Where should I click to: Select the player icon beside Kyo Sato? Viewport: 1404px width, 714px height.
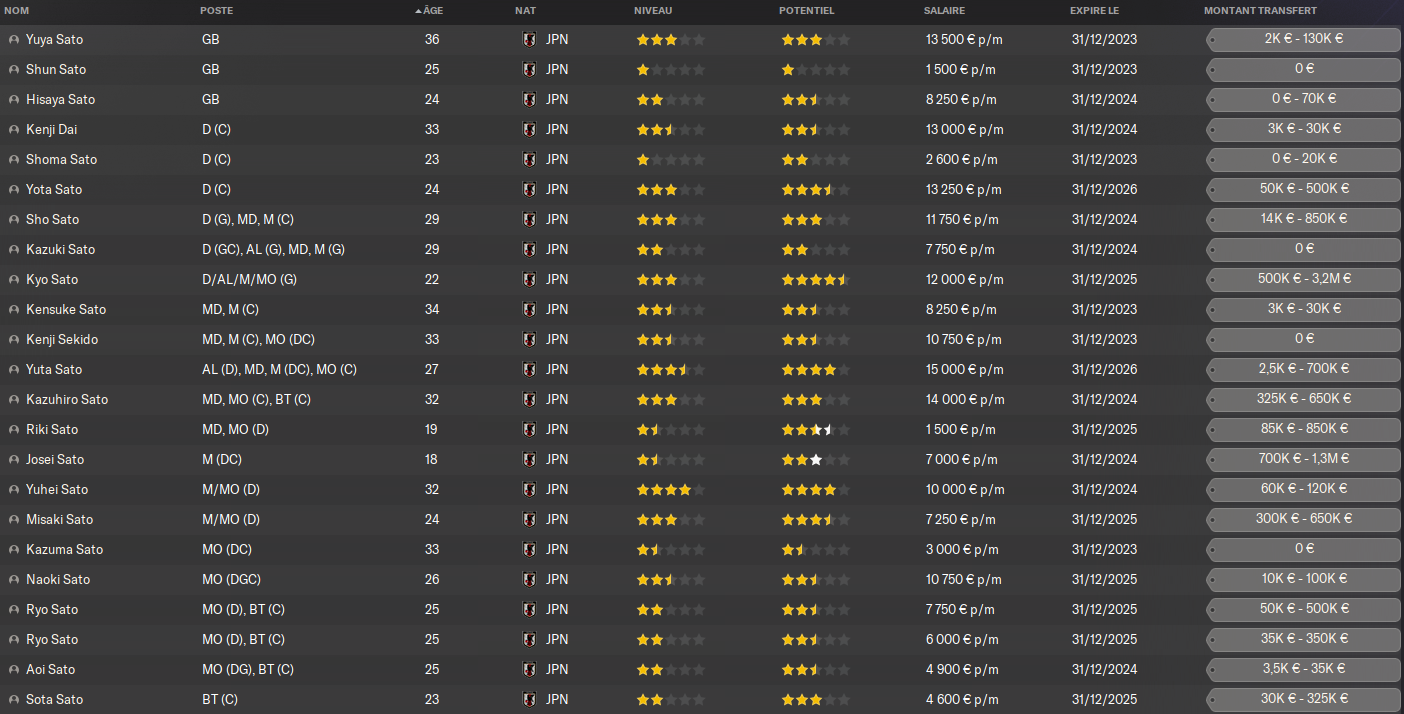14,280
